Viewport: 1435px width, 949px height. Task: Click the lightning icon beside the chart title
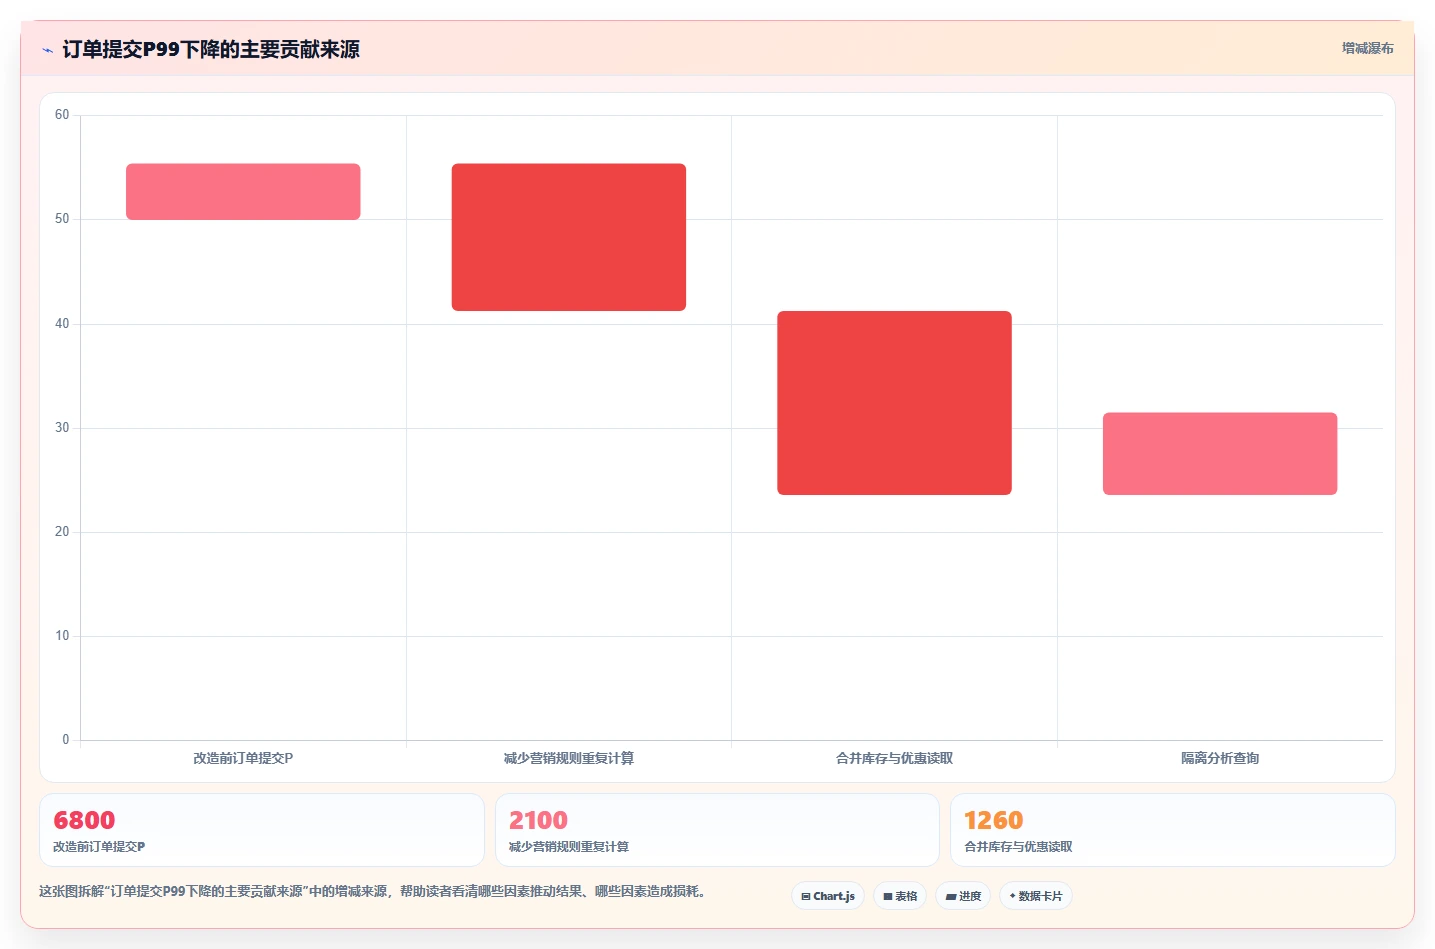point(47,50)
